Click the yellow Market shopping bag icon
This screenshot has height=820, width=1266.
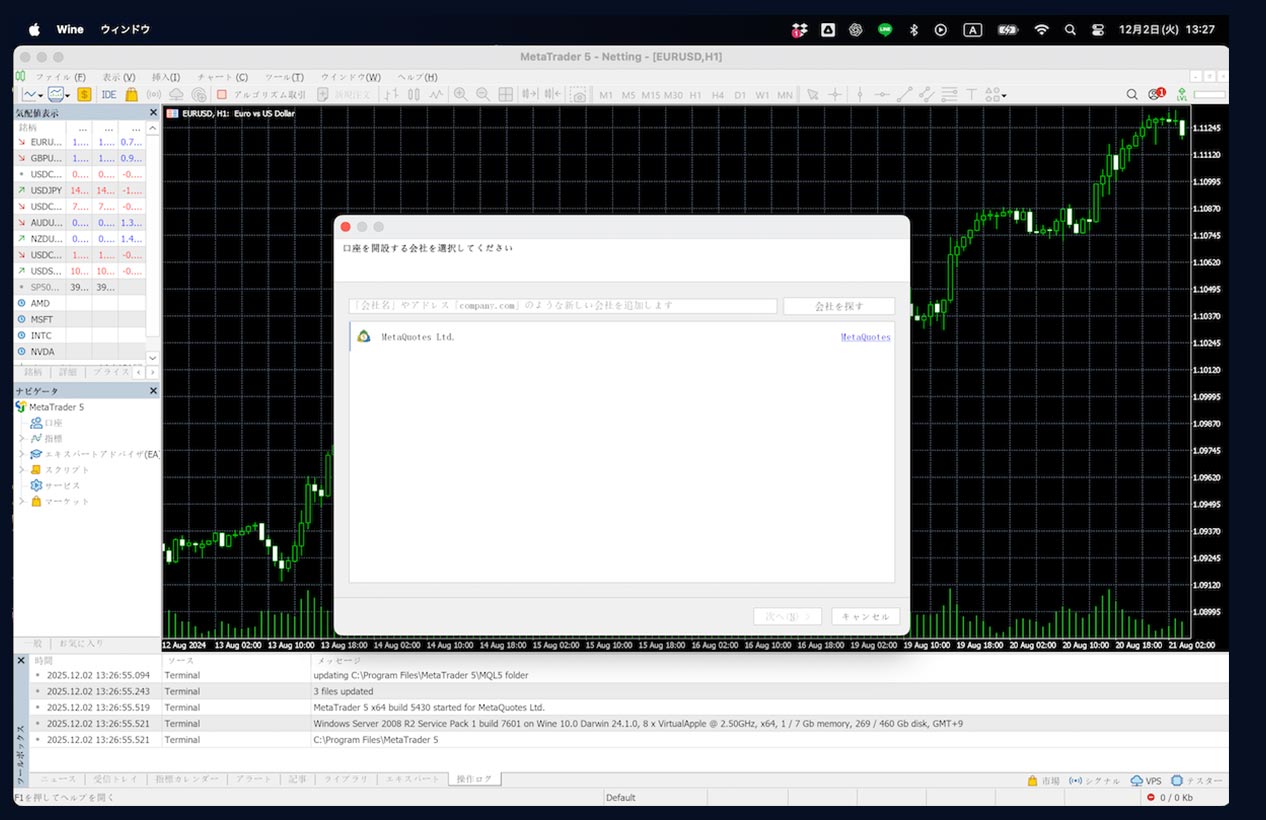[131, 95]
